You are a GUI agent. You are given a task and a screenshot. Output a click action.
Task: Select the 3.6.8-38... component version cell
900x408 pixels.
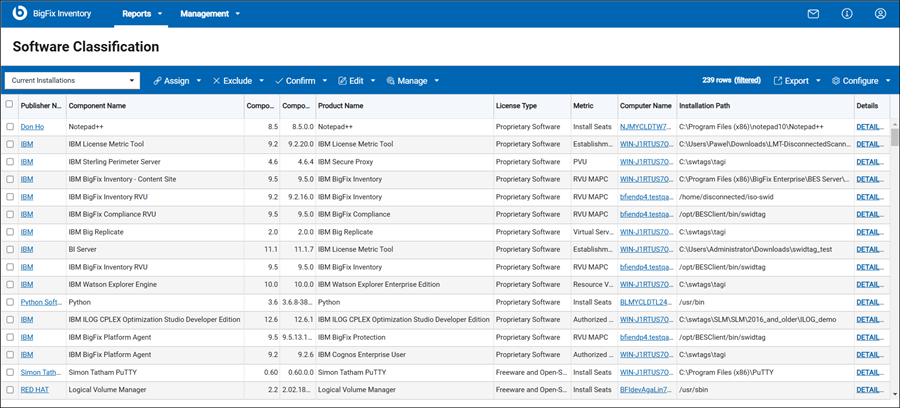297,302
